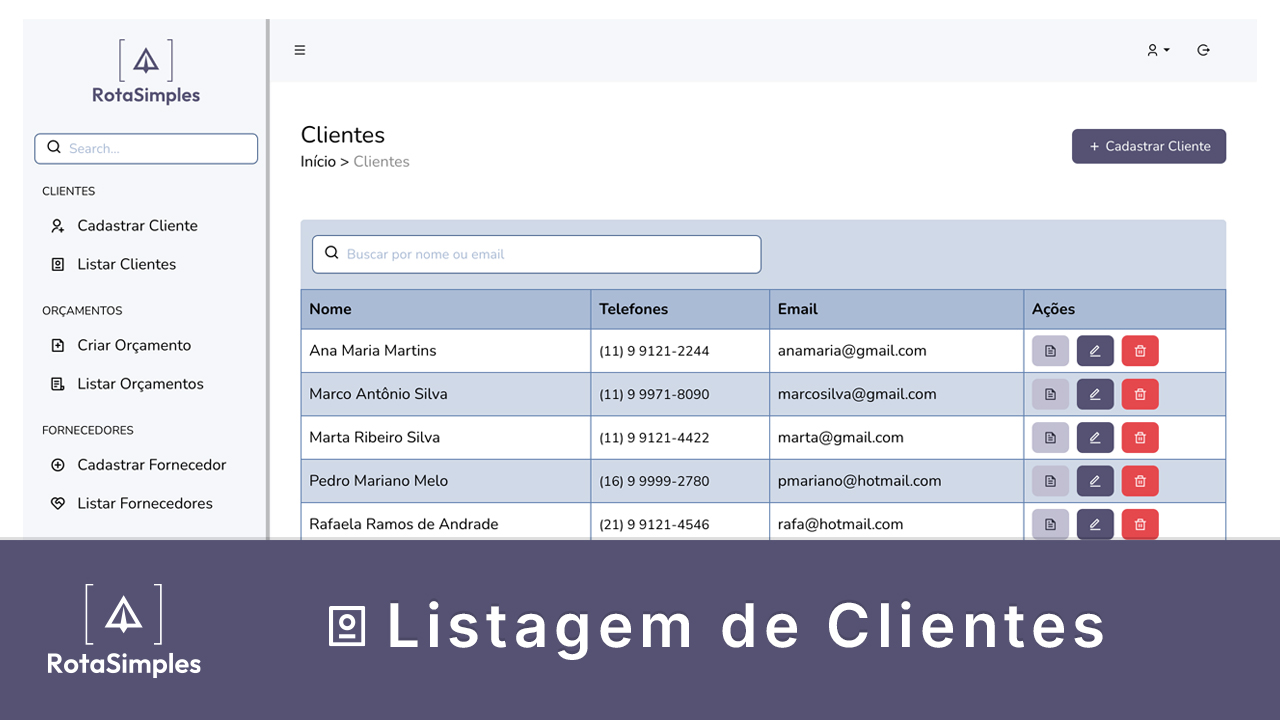
Task: Go to Início via the breadcrumb link
Action: coord(319,161)
